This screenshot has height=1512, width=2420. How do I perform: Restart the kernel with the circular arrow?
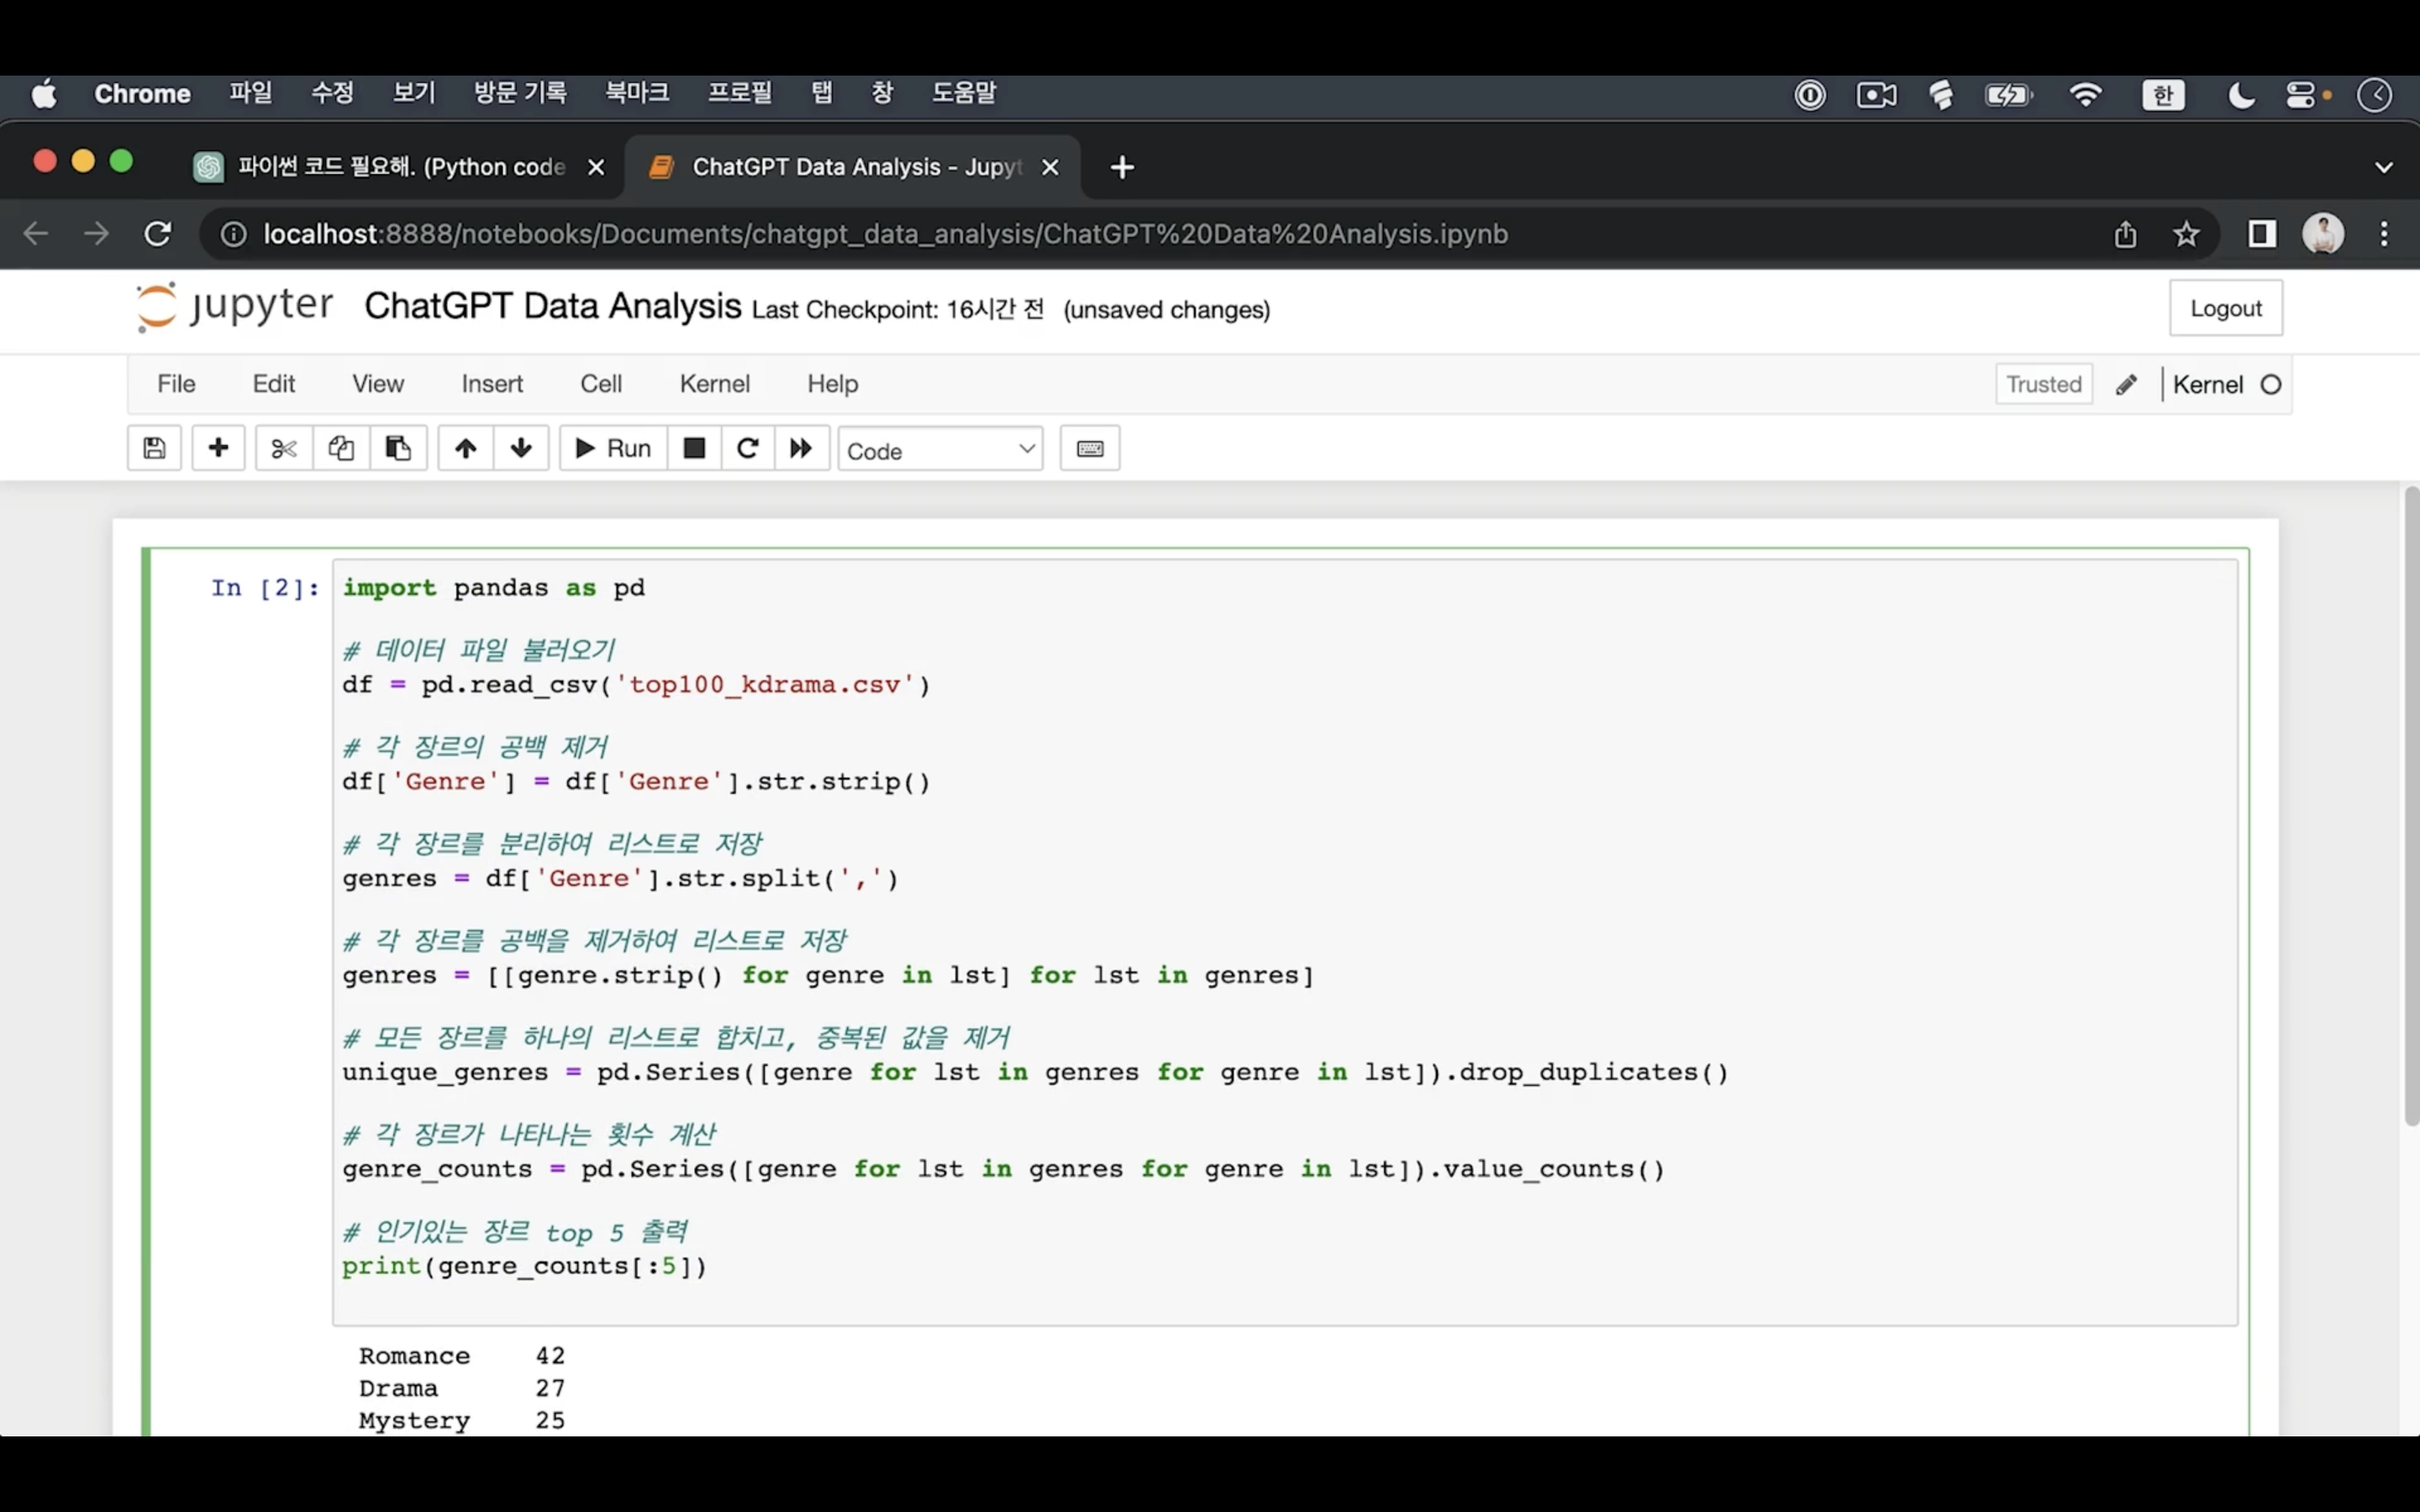point(747,448)
